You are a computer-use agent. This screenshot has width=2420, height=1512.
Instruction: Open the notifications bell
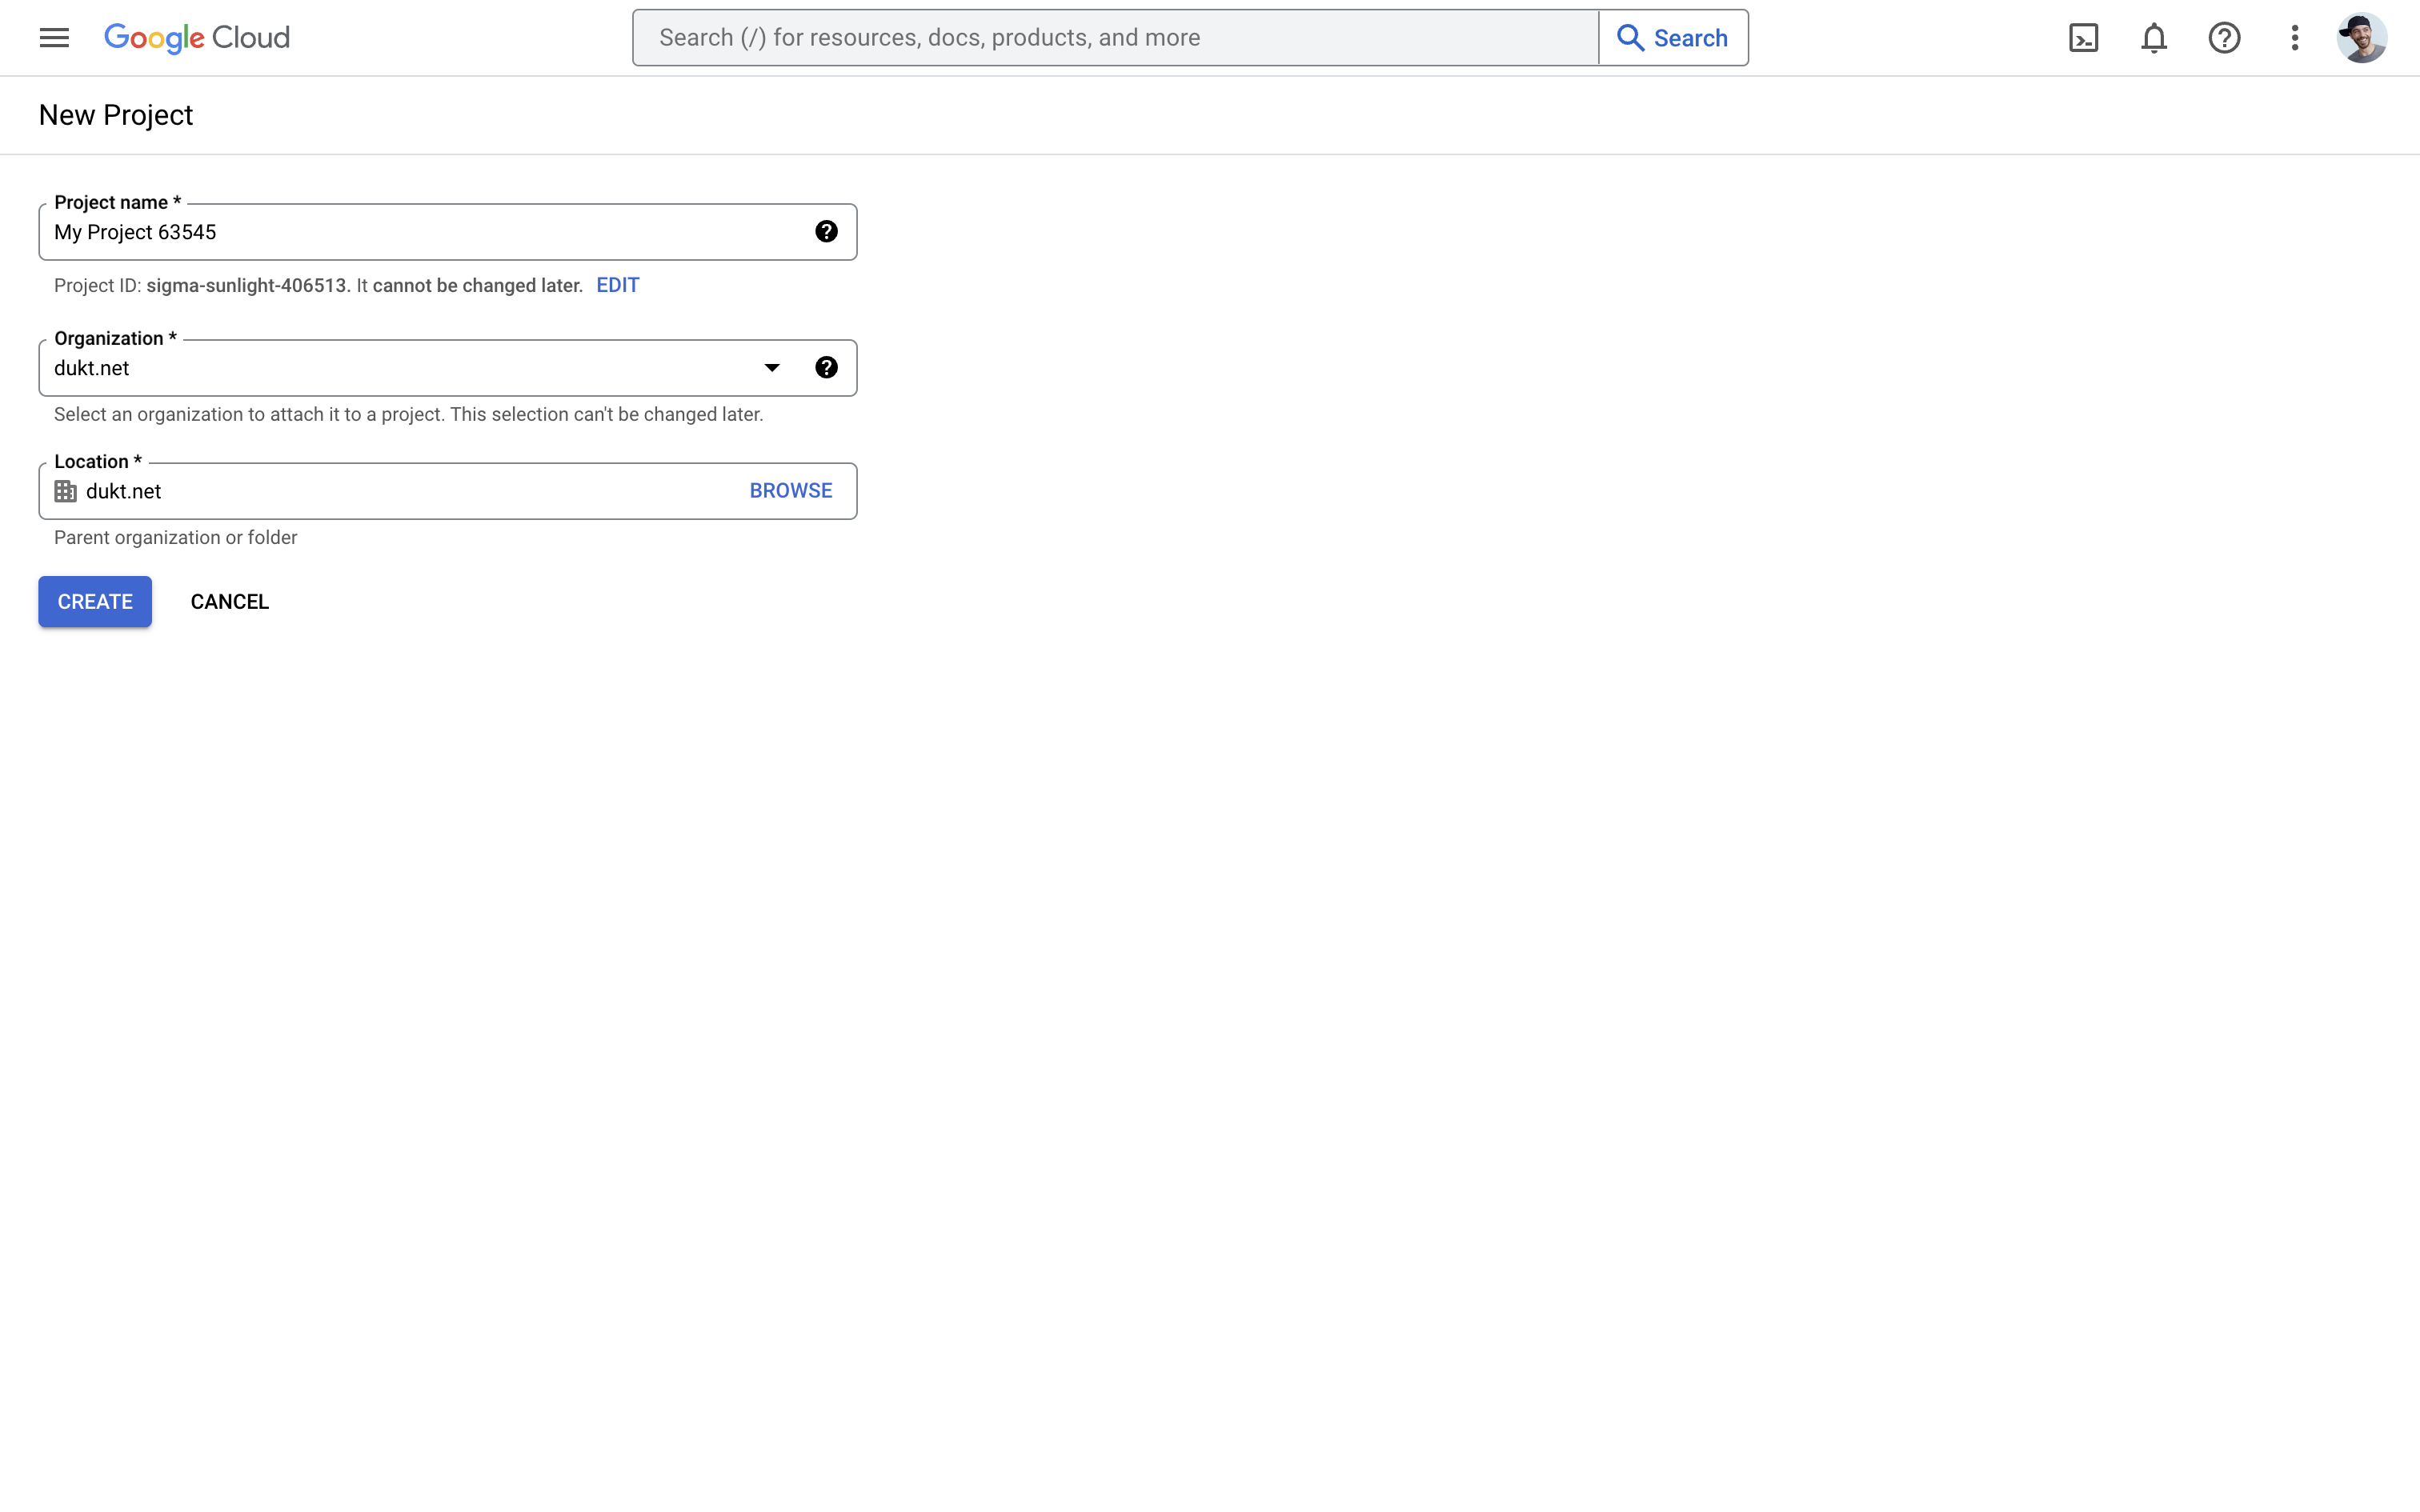2153,38
